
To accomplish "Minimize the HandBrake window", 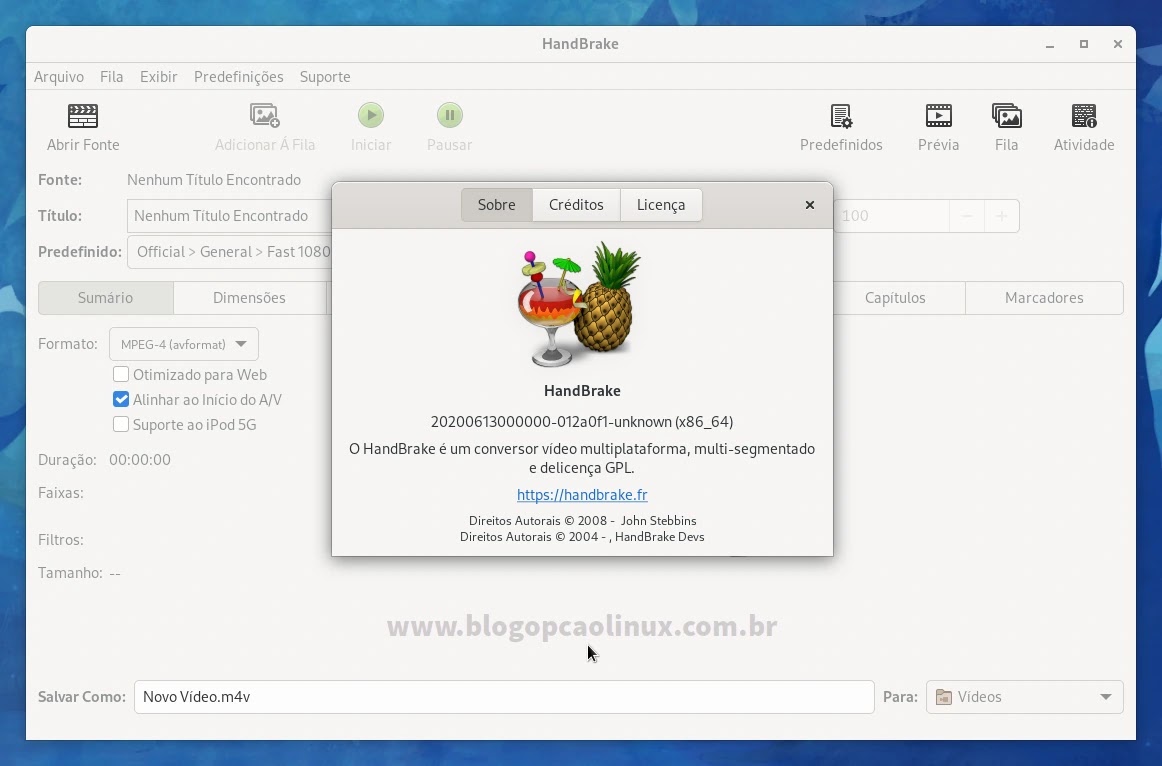I will click(1050, 44).
